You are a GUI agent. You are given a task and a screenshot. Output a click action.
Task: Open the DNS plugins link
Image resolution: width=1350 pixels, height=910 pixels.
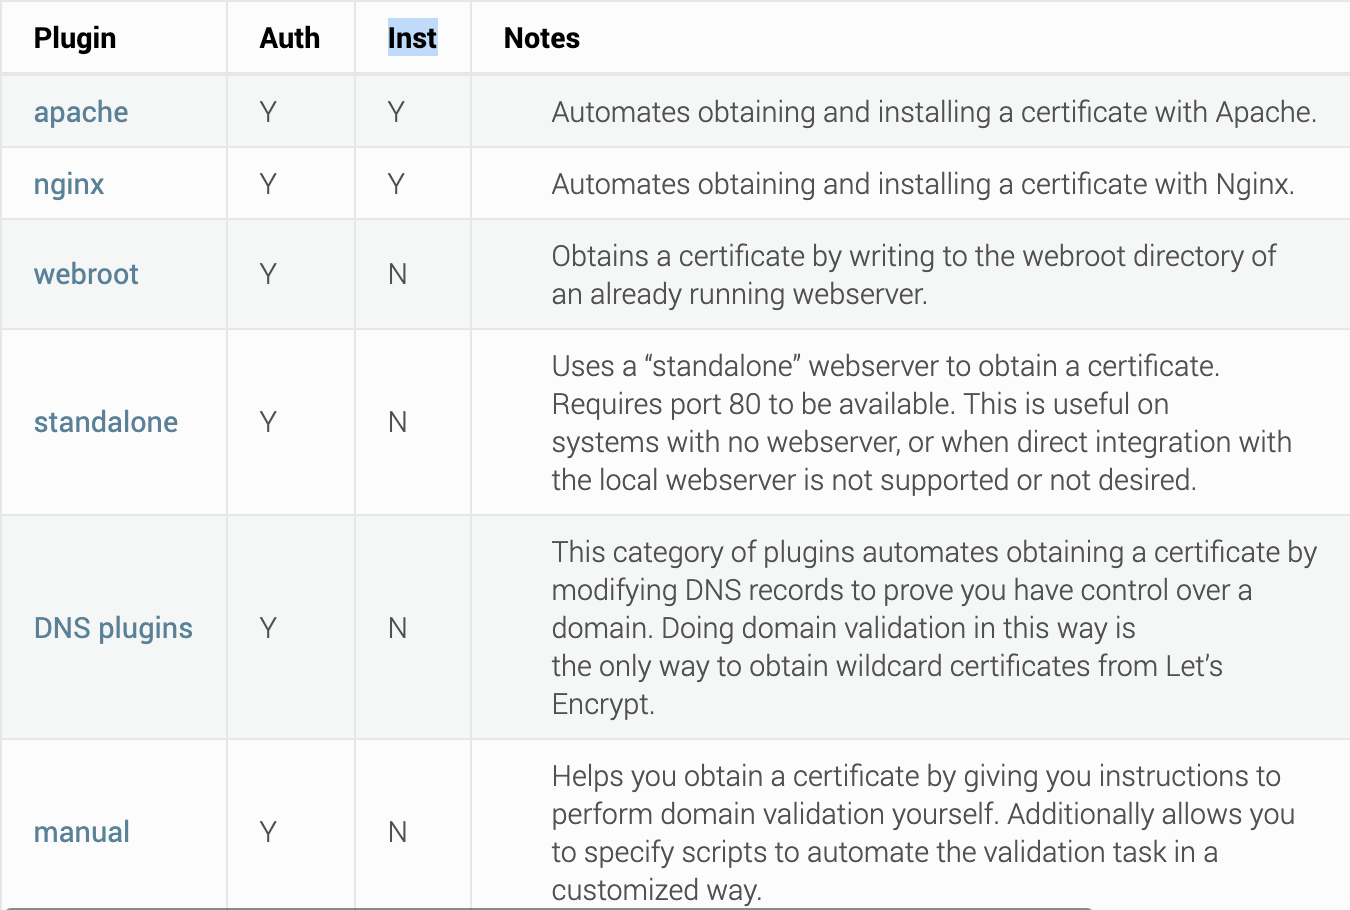[x=113, y=628]
